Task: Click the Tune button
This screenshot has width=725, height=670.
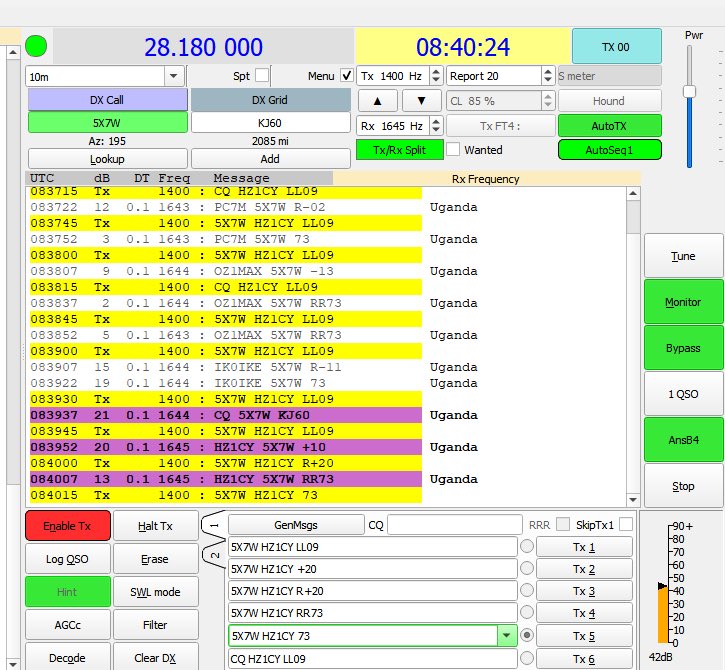Action: point(683,256)
